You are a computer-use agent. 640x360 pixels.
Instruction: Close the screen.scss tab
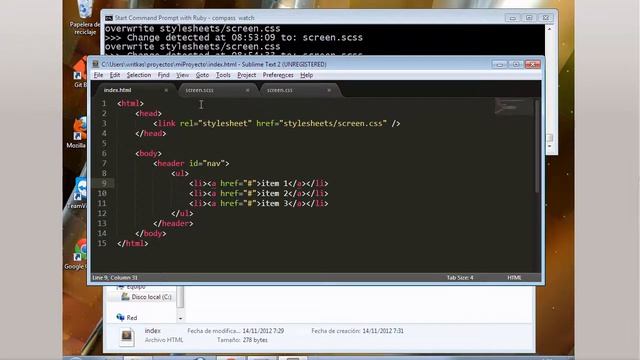point(247,90)
